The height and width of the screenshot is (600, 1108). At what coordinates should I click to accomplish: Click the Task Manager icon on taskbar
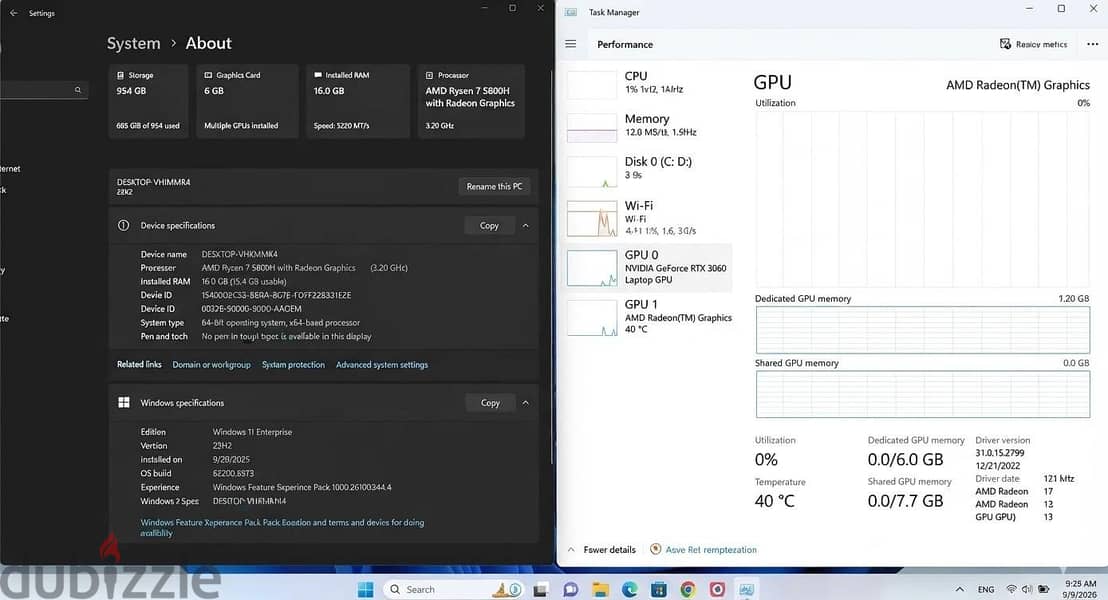tap(746, 589)
